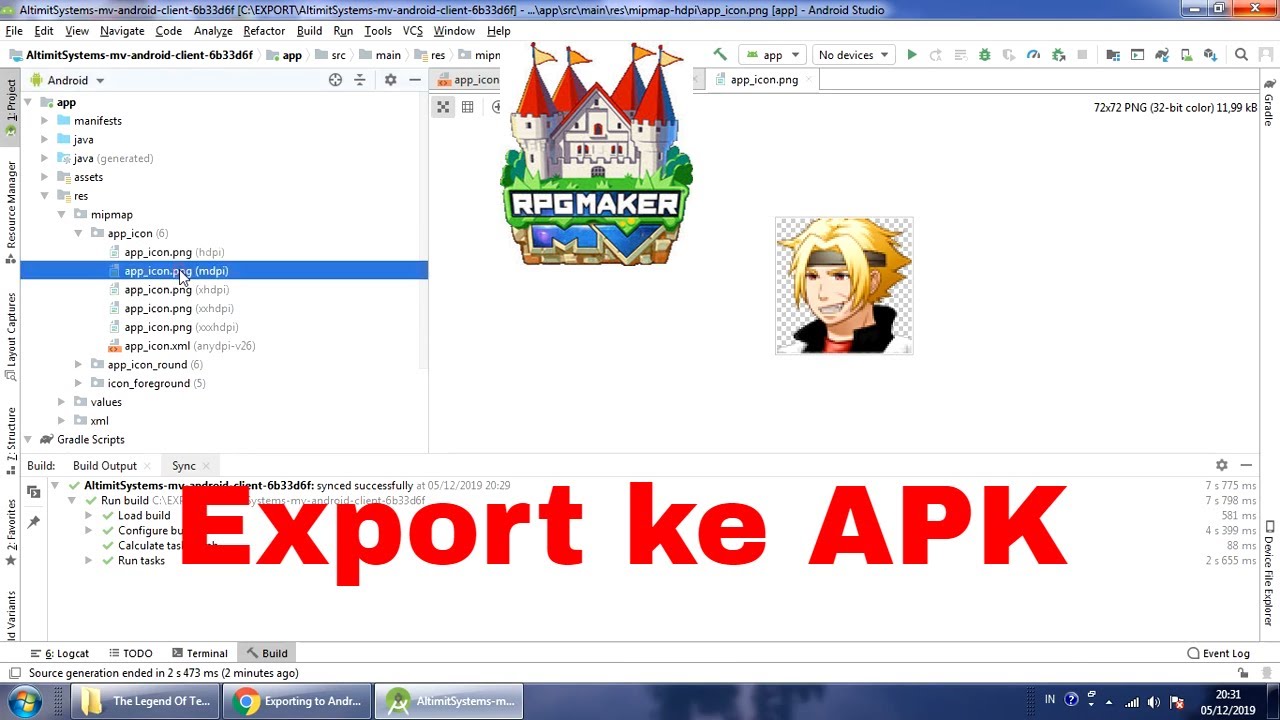The image size is (1280, 720).
Task: Attach debugger to Android process icon
Action: tap(1058, 55)
